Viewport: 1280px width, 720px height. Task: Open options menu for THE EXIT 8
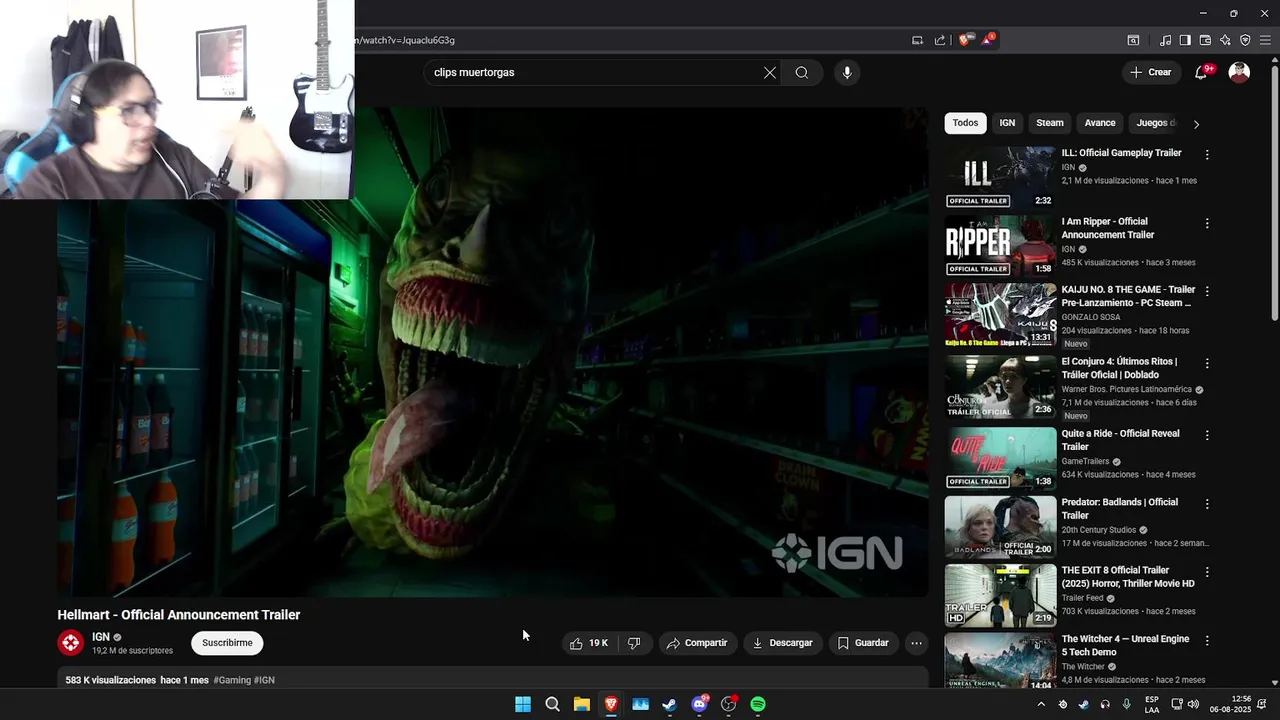click(1207, 572)
